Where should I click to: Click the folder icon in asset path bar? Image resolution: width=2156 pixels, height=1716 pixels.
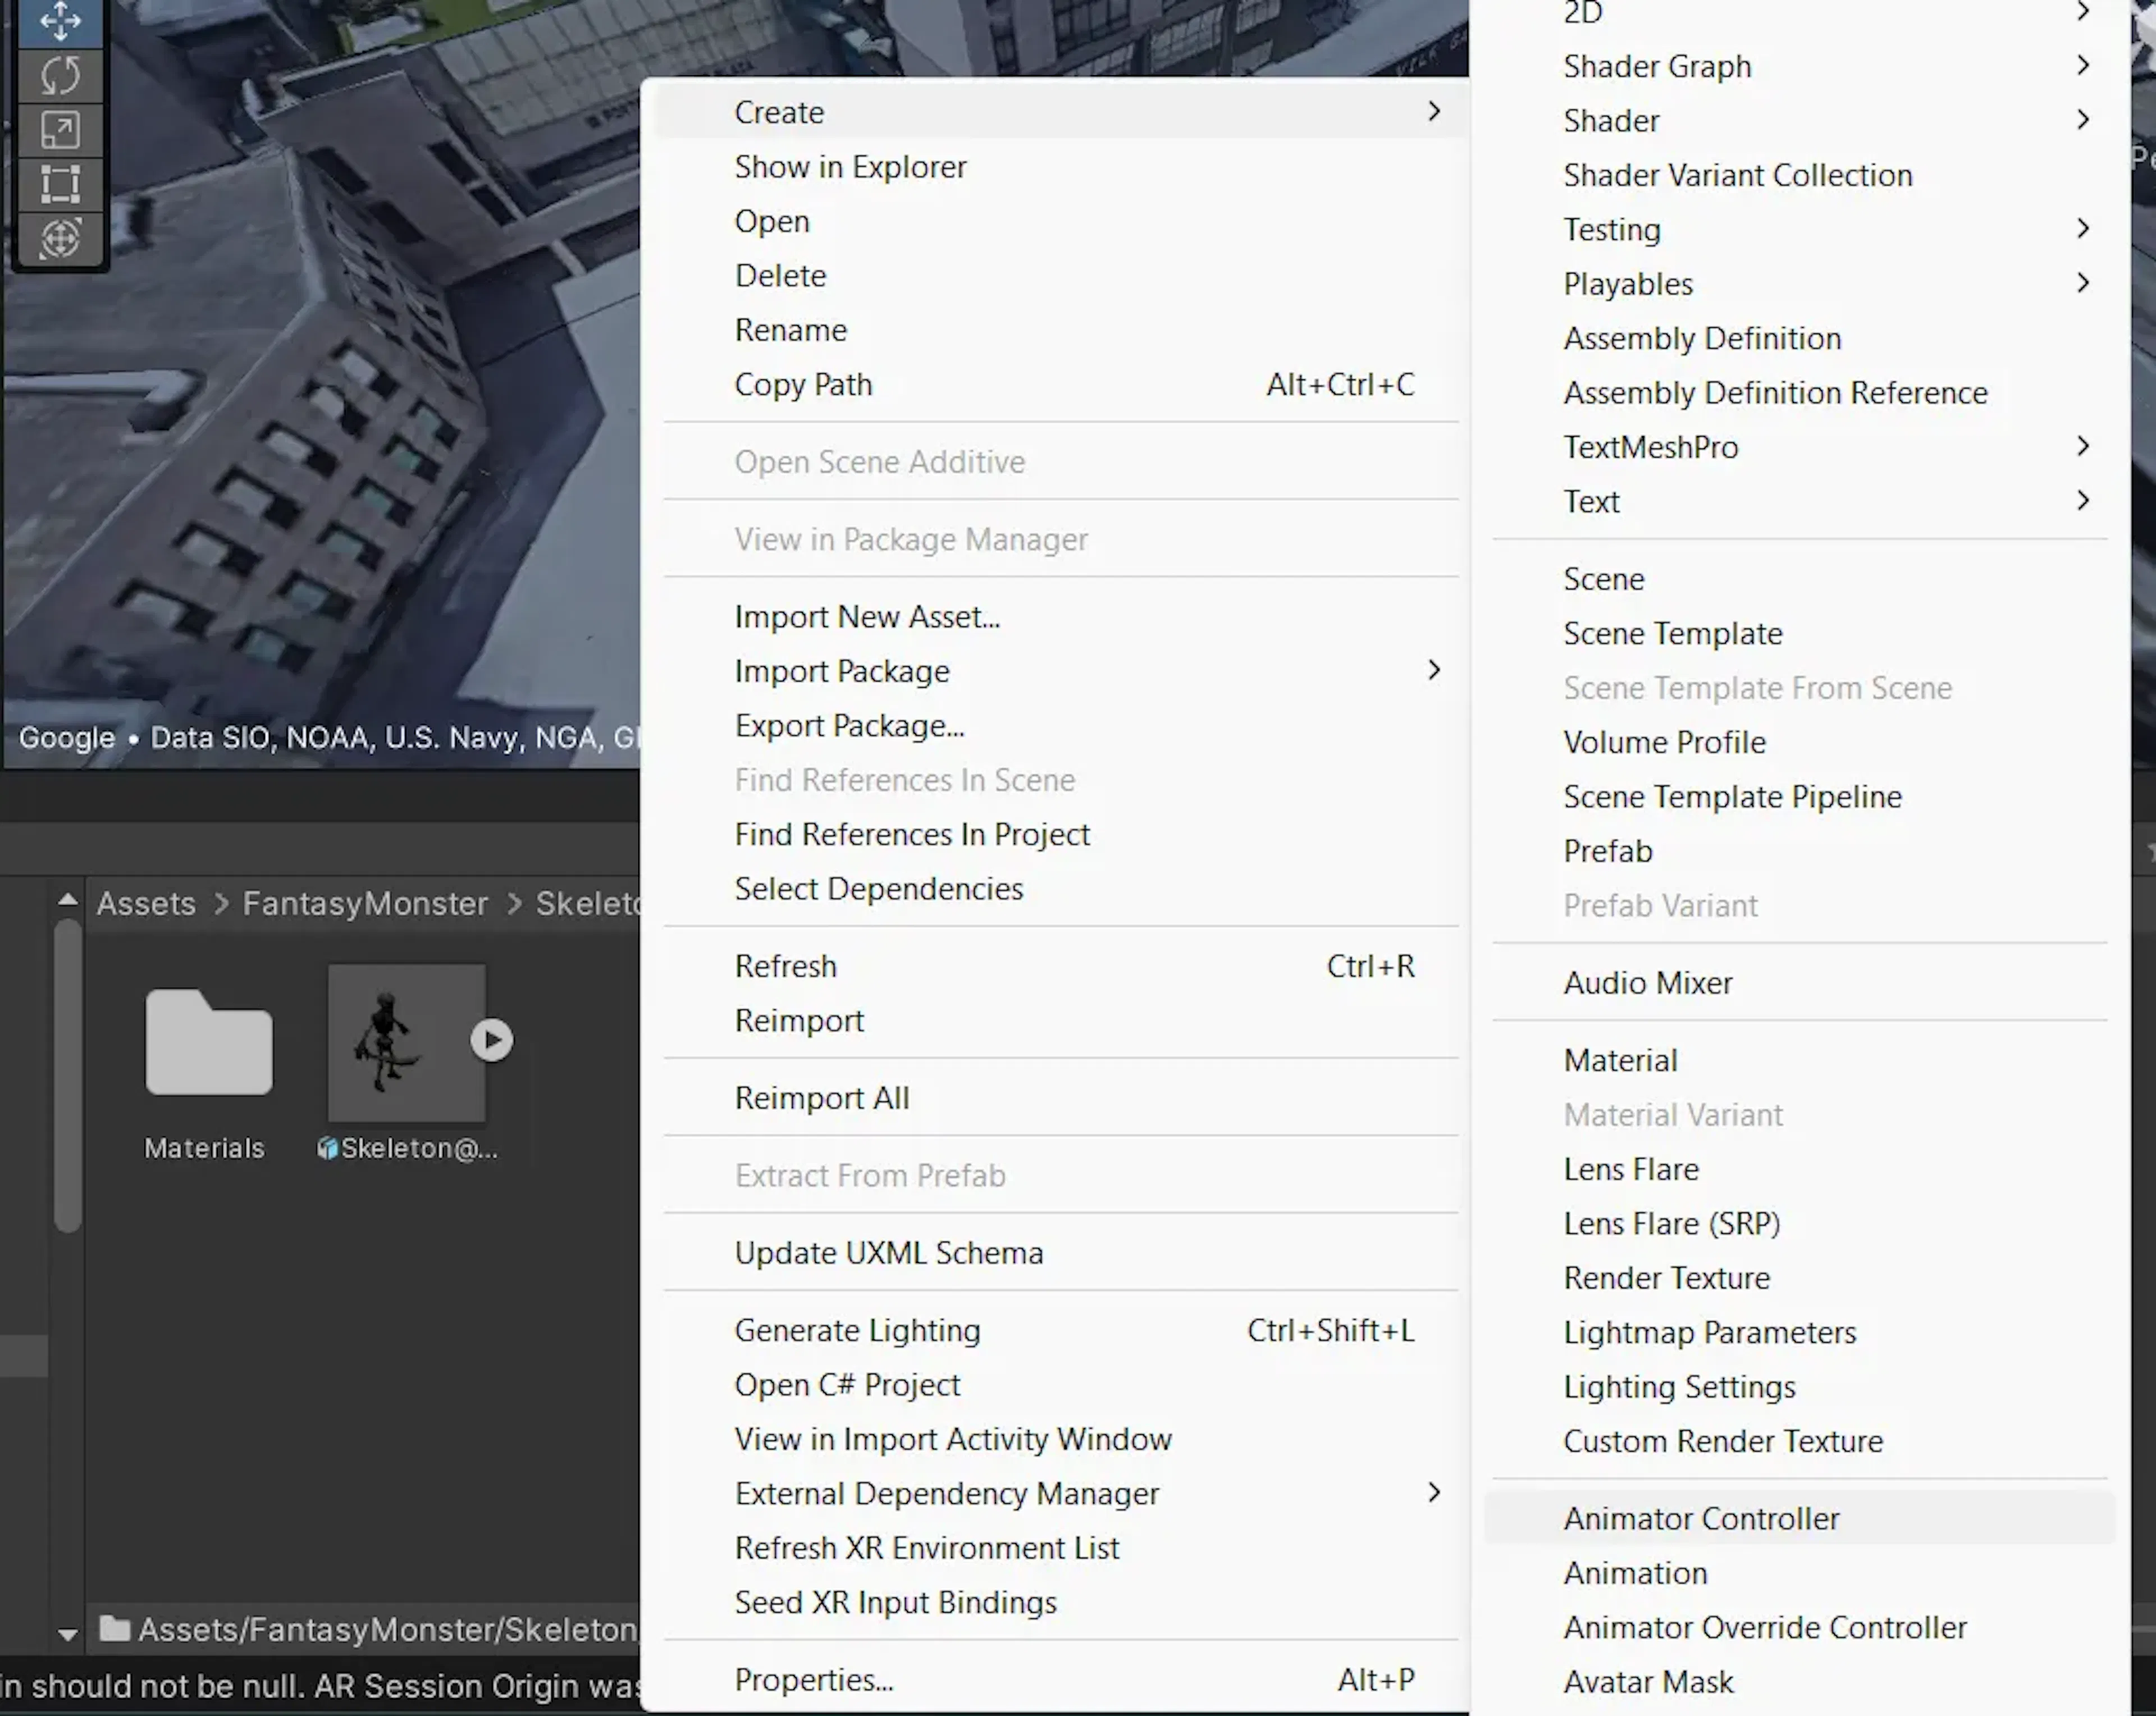coord(115,1629)
